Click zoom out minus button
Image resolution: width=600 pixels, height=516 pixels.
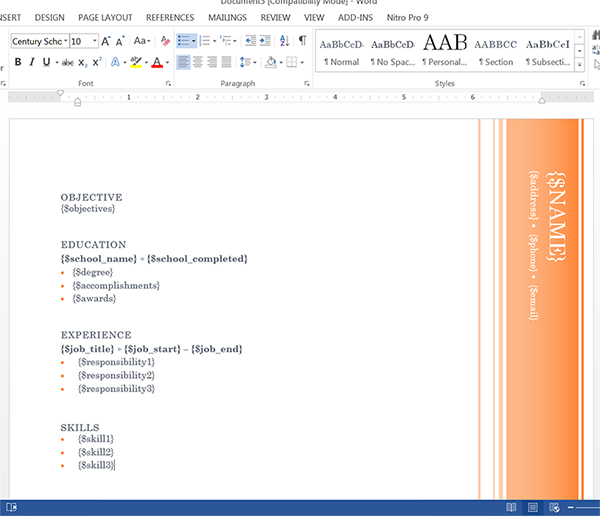[x=571, y=508]
